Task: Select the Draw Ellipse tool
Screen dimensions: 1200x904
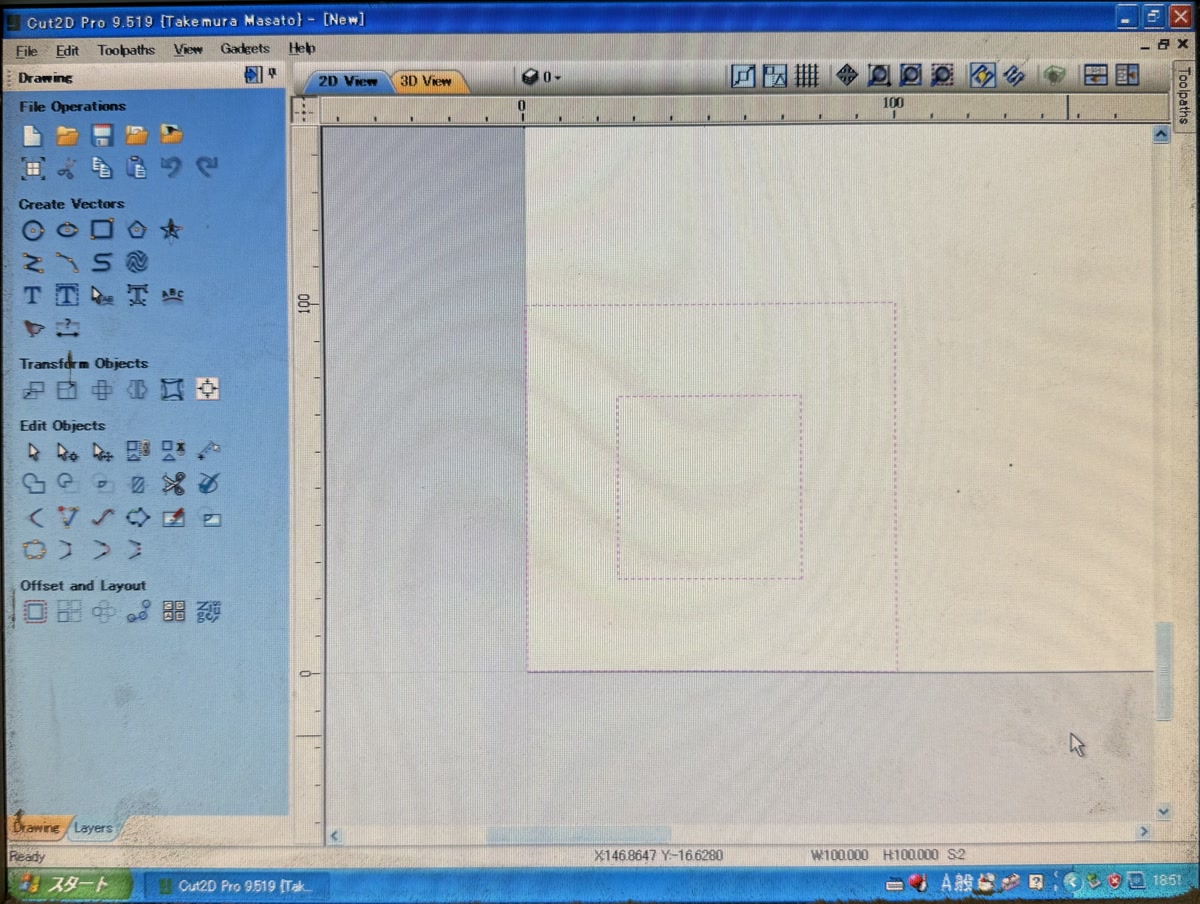Action: tap(67, 231)
